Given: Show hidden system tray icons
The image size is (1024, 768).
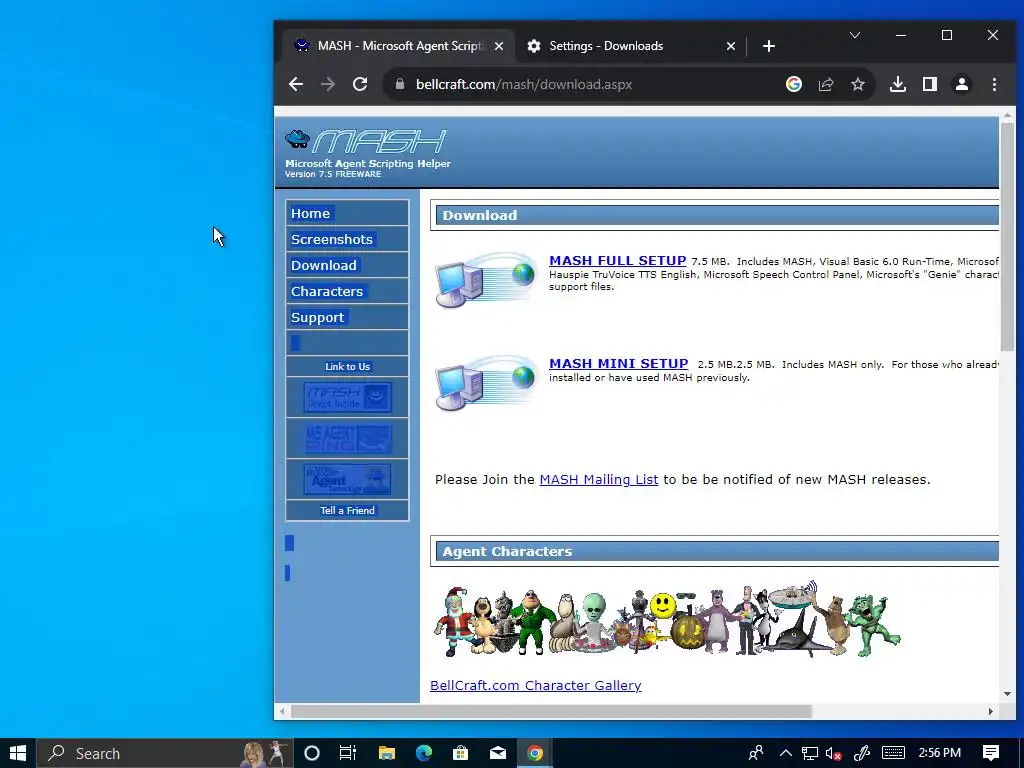Looking at the screenshot, I should pos(786,753).
